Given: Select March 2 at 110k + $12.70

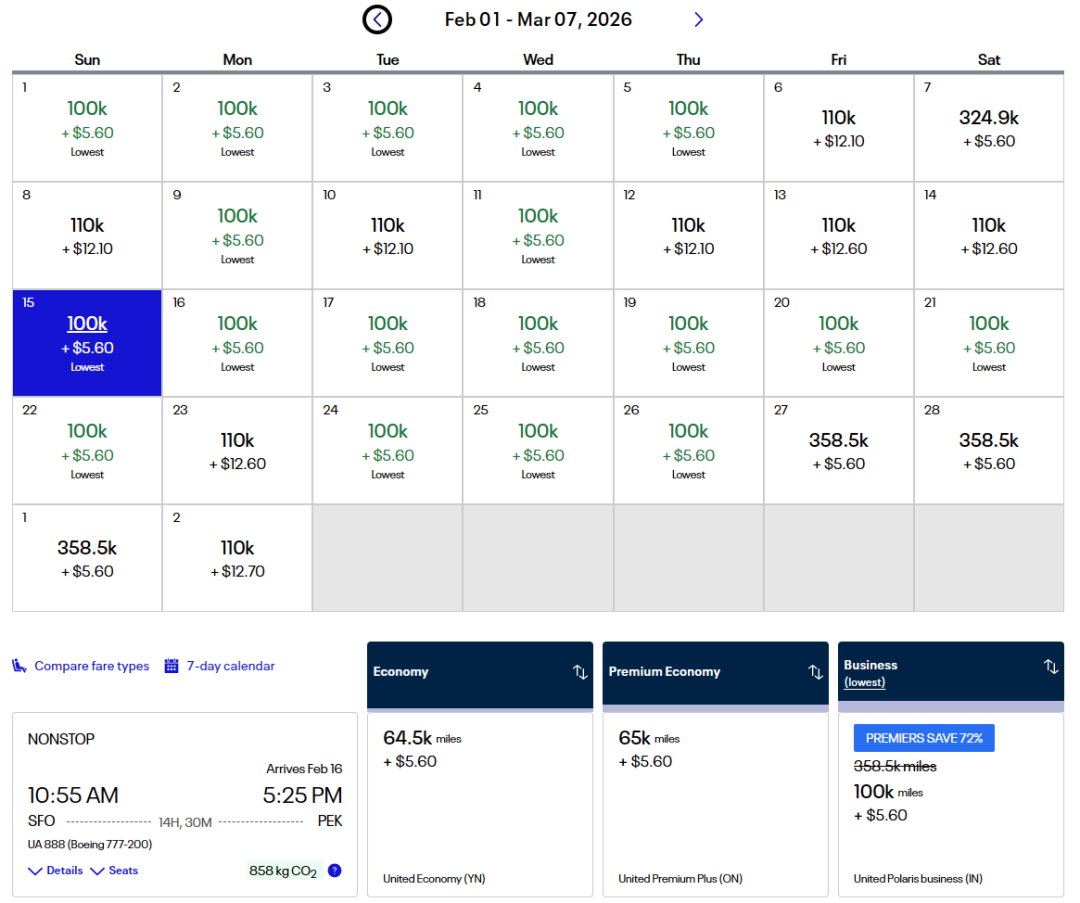Looking at the screenshot, I should click(x=237, y=558).
